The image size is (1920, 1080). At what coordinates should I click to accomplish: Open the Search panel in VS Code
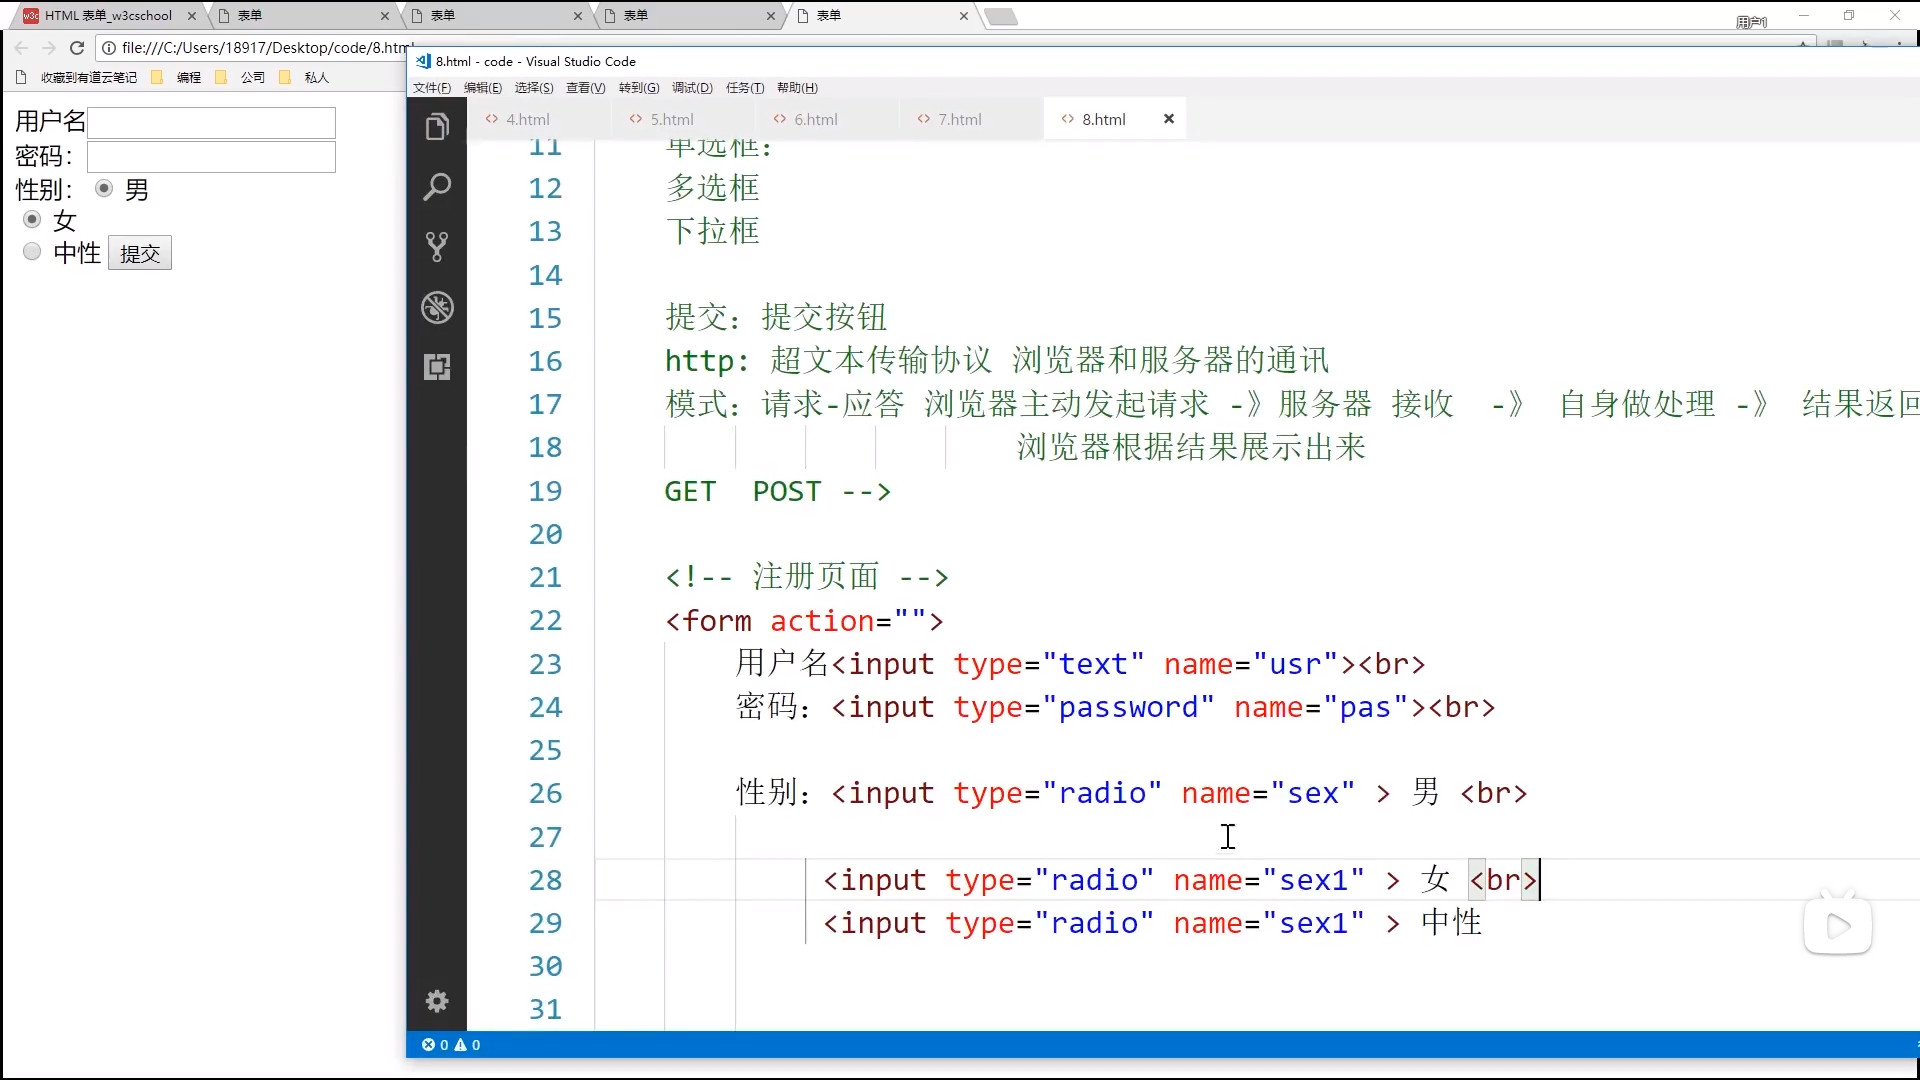[x=437, y=187]
